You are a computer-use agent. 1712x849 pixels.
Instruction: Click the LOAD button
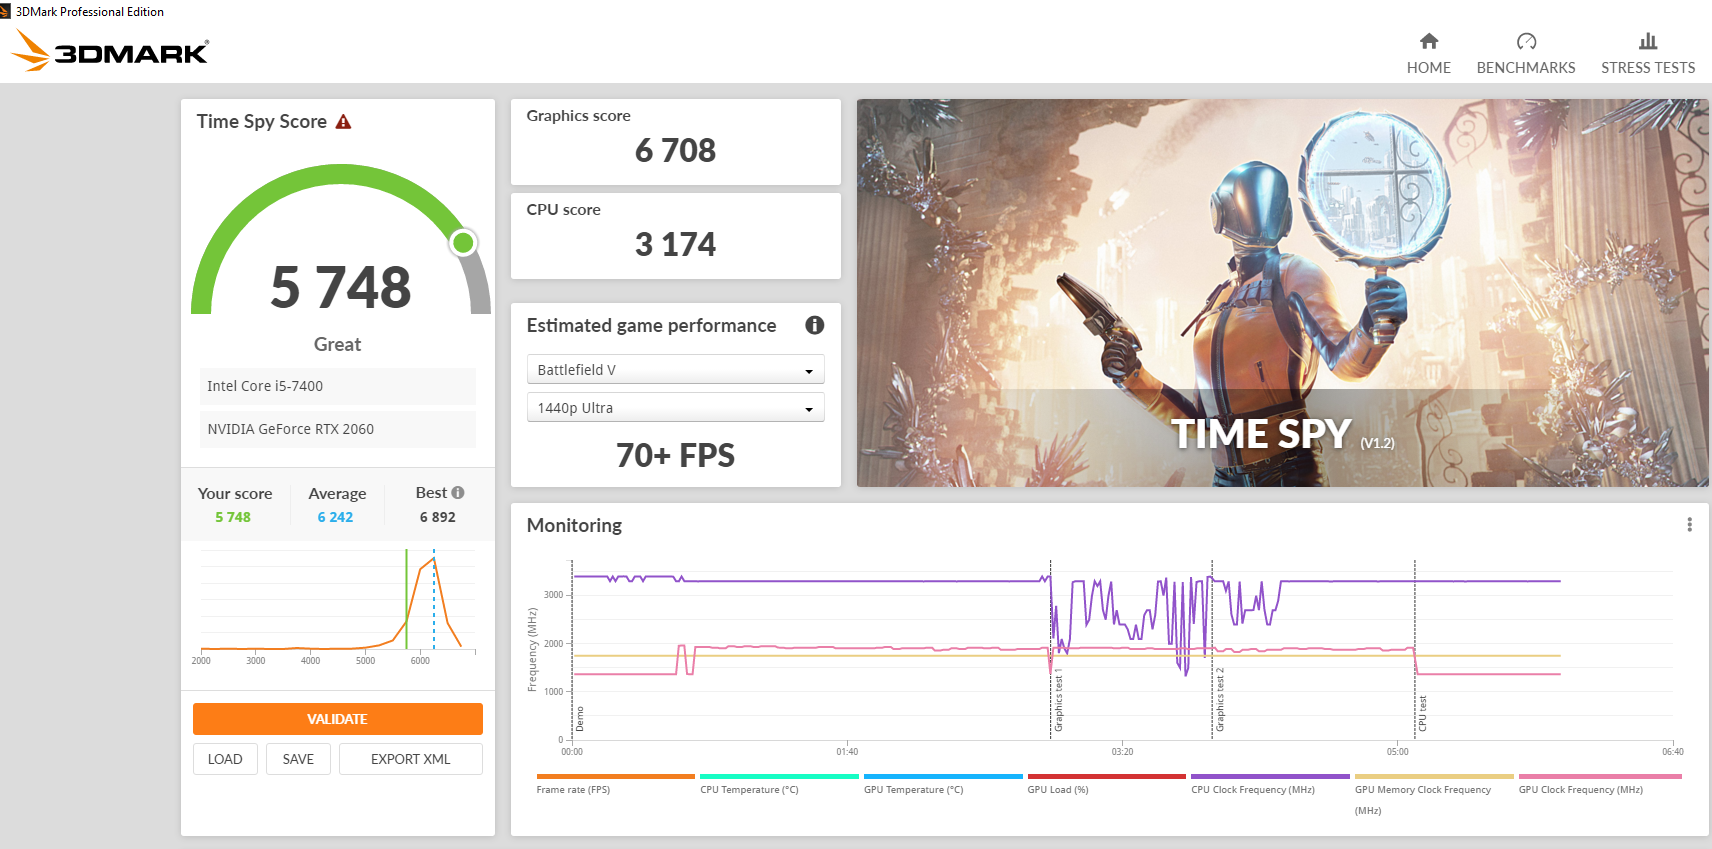(x=225, y=759)
